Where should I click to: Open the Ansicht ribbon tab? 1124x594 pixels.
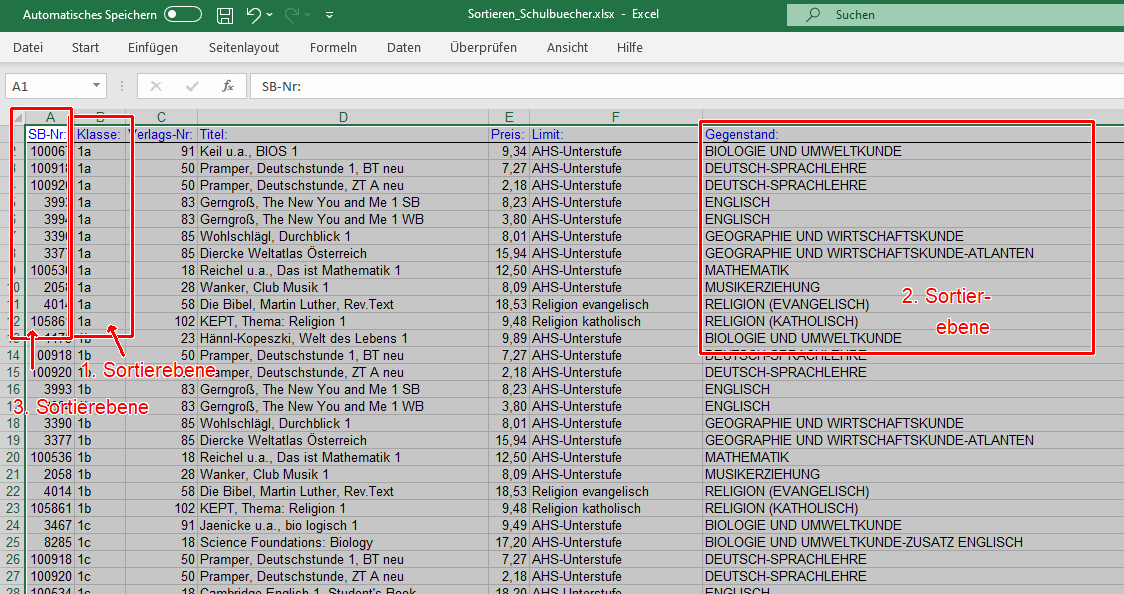pos(567,47)
